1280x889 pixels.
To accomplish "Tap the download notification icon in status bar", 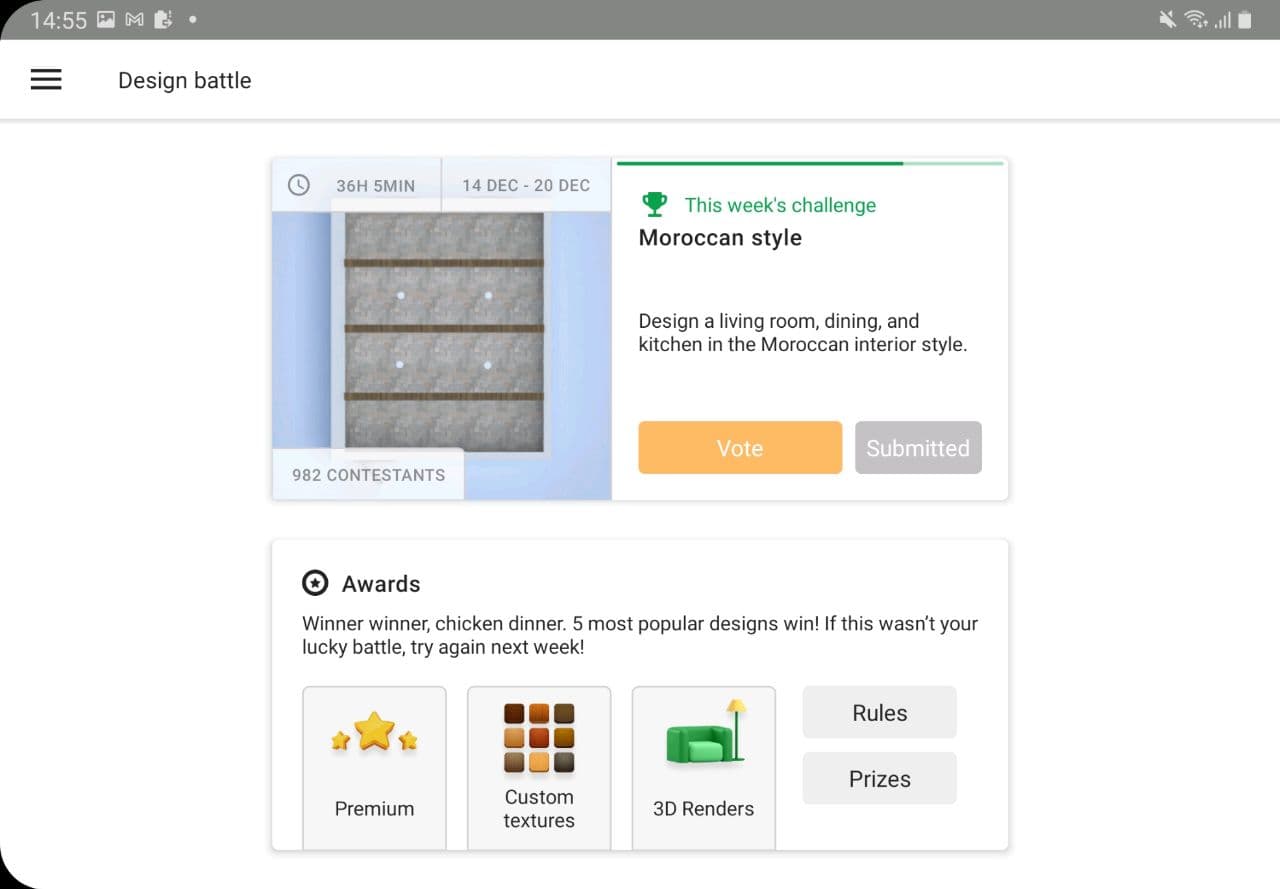I will click(164, 19).
